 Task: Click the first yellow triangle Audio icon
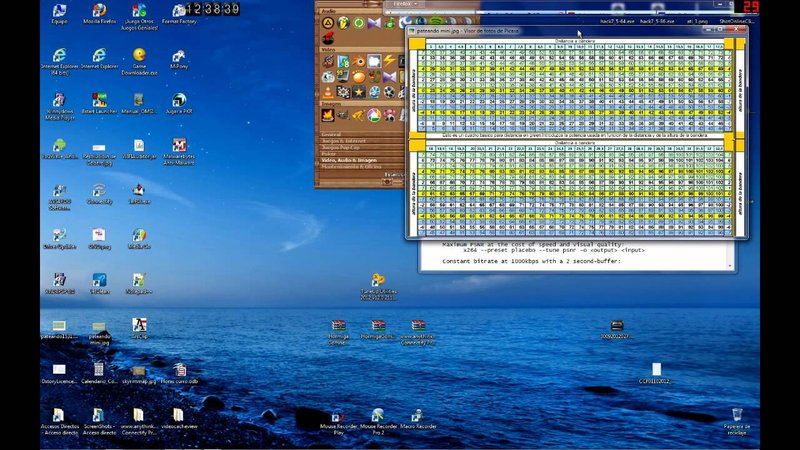click(328, 23)
